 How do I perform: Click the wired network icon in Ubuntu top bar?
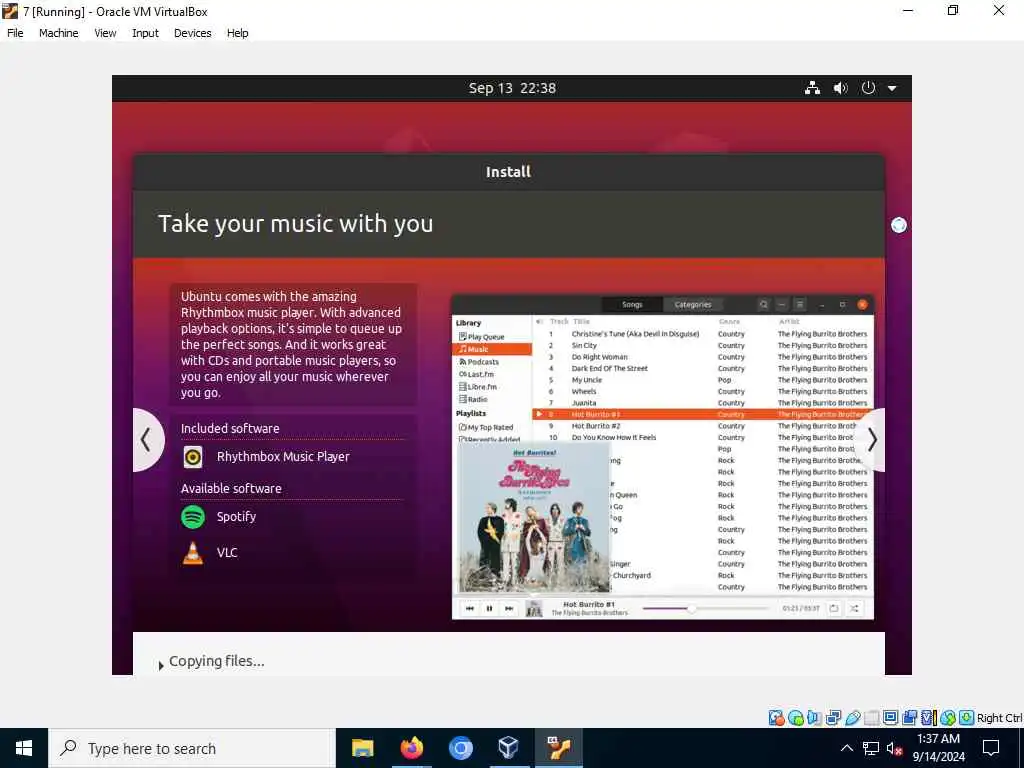tap(812, 88)
